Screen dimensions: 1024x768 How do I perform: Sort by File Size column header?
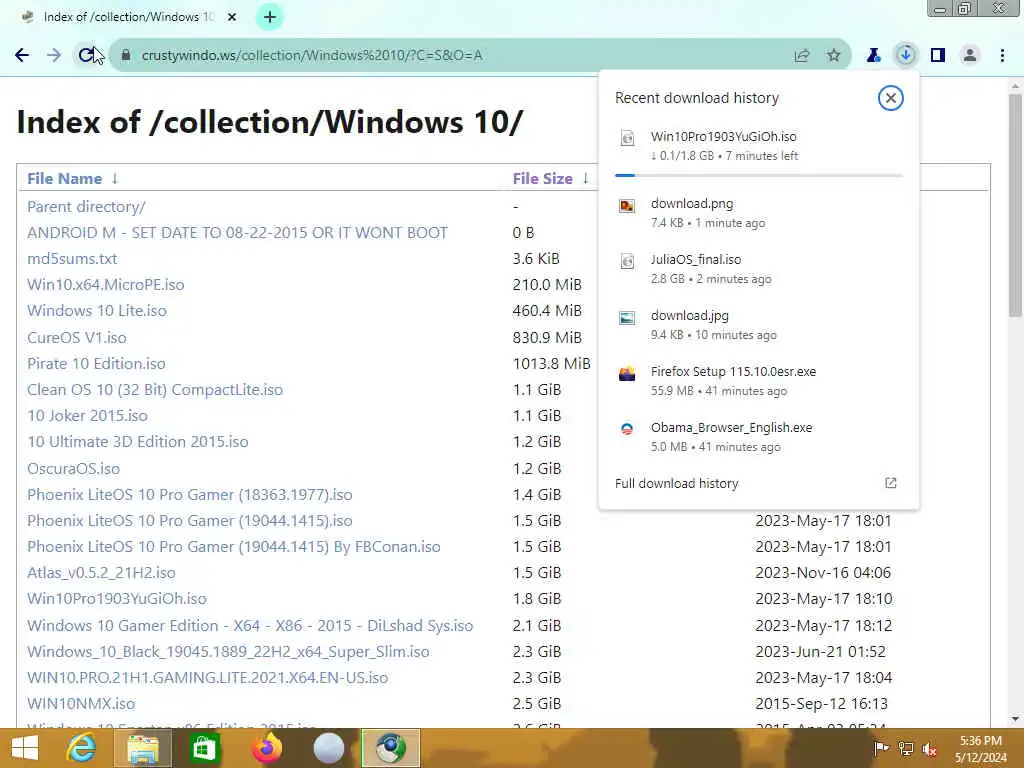(543, 178)
